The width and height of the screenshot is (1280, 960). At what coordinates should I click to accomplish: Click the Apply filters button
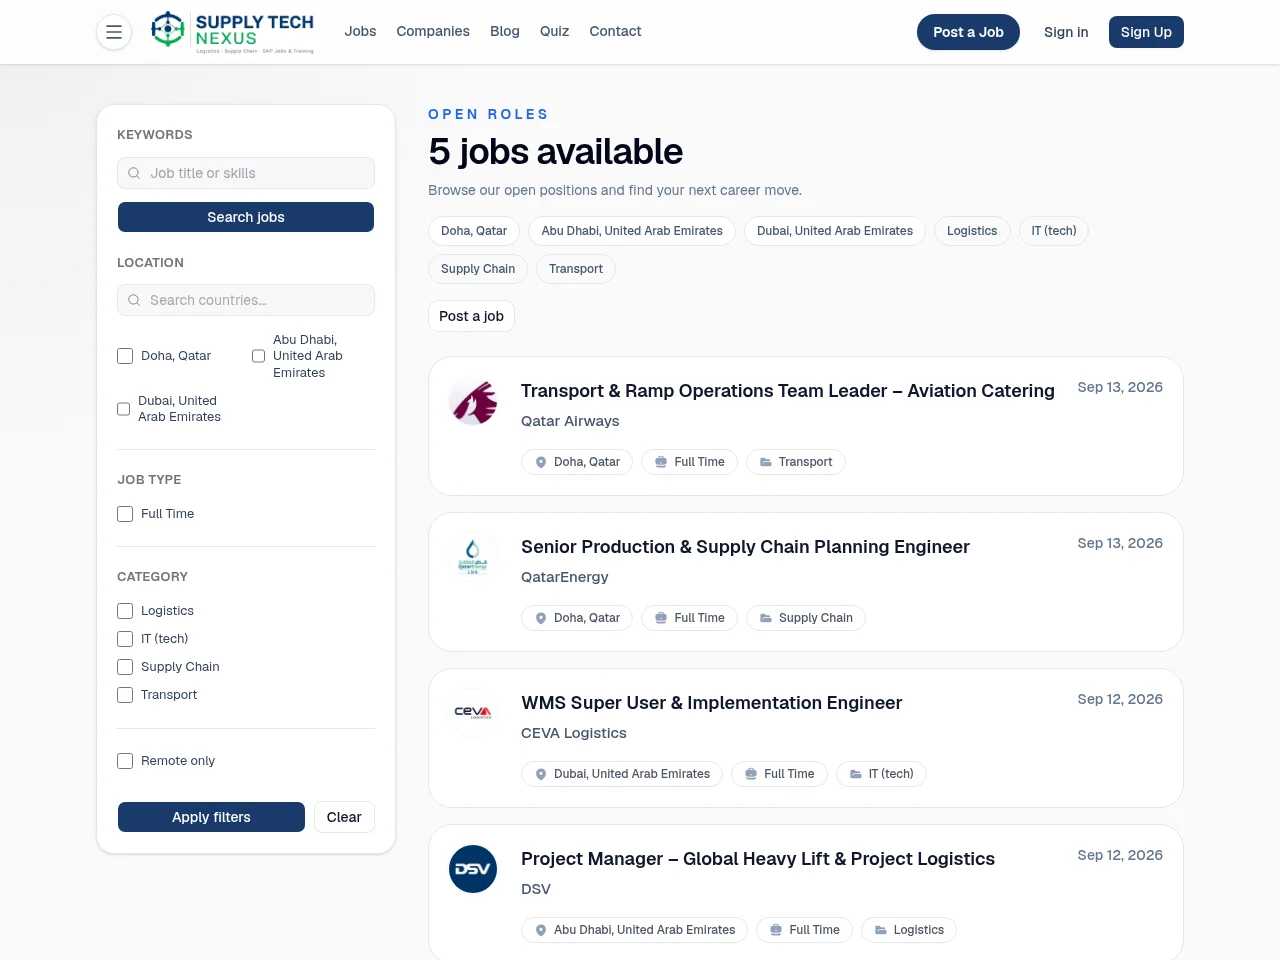click(x=211, y=817)
